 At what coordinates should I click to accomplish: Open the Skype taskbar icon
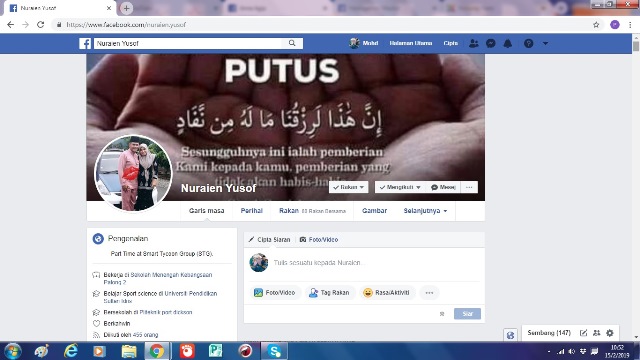click(x=273, y=351)
